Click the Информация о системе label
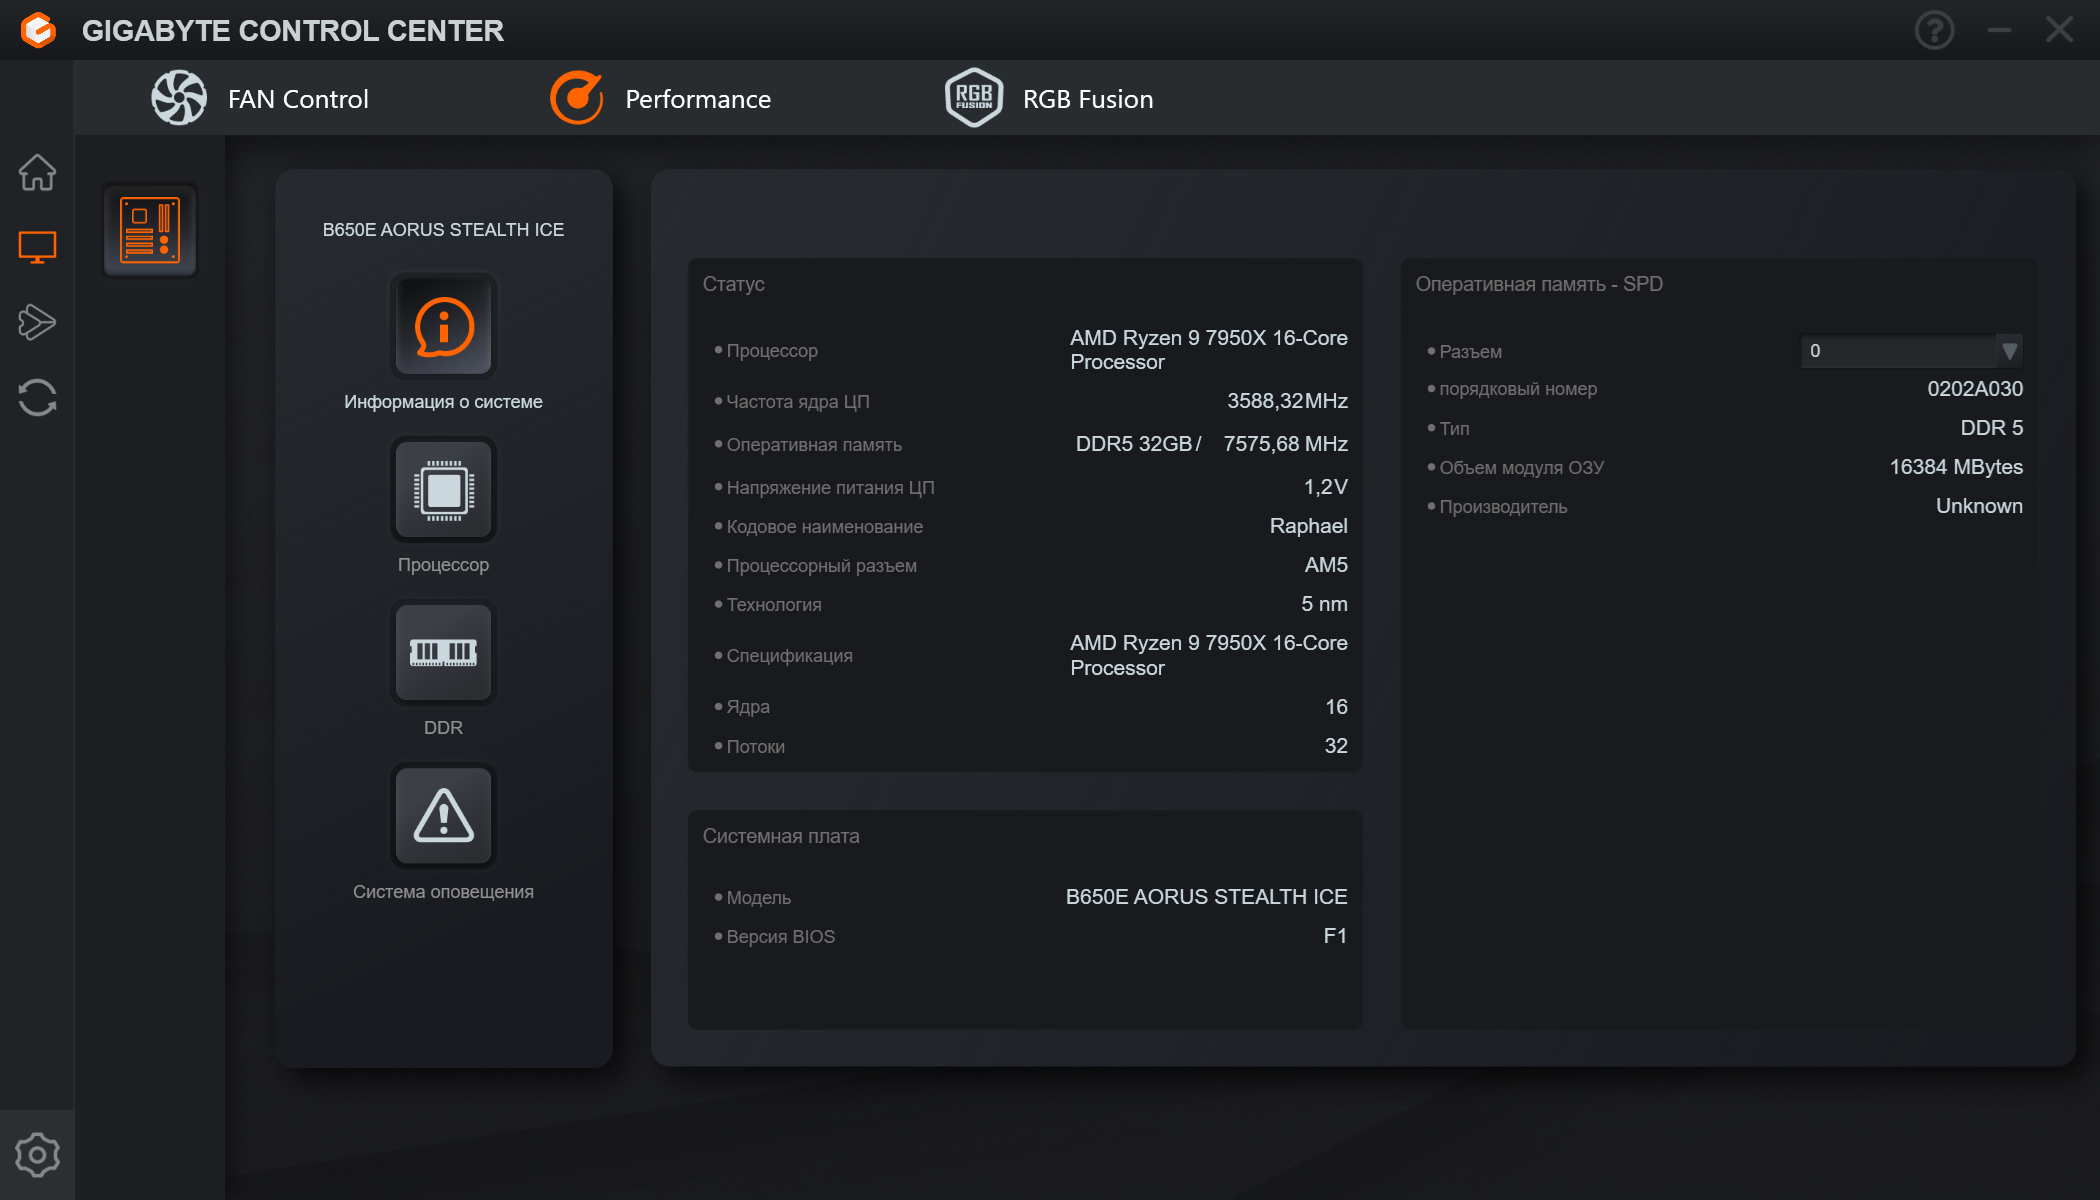This screenshot has width=2100, height=1200. [443, 402]
